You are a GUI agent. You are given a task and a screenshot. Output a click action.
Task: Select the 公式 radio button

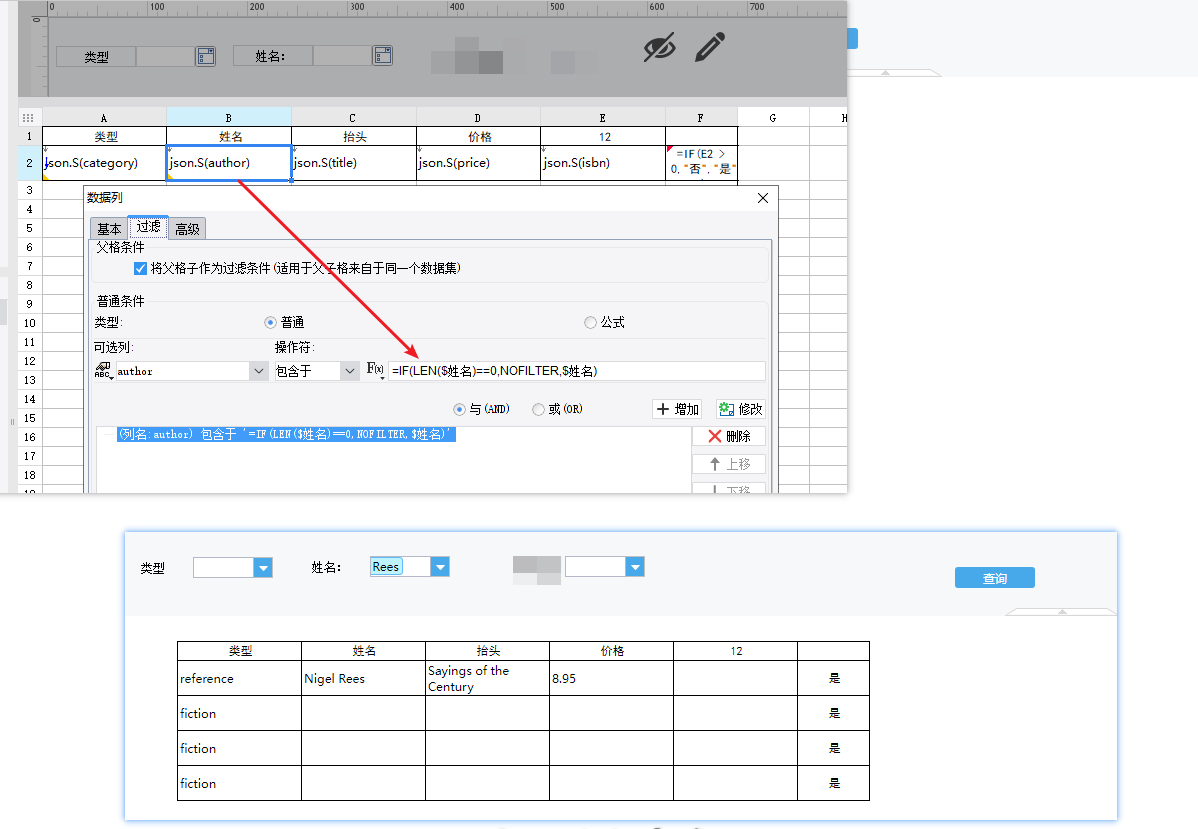pos(590,323)
